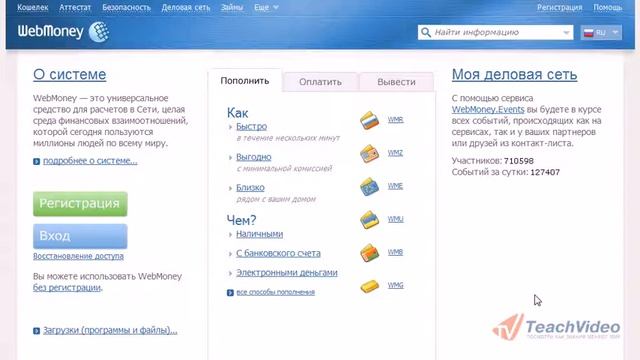
Task: Click the WMR wallet icon
Action: pyautogui.click(x=369, y=120)
